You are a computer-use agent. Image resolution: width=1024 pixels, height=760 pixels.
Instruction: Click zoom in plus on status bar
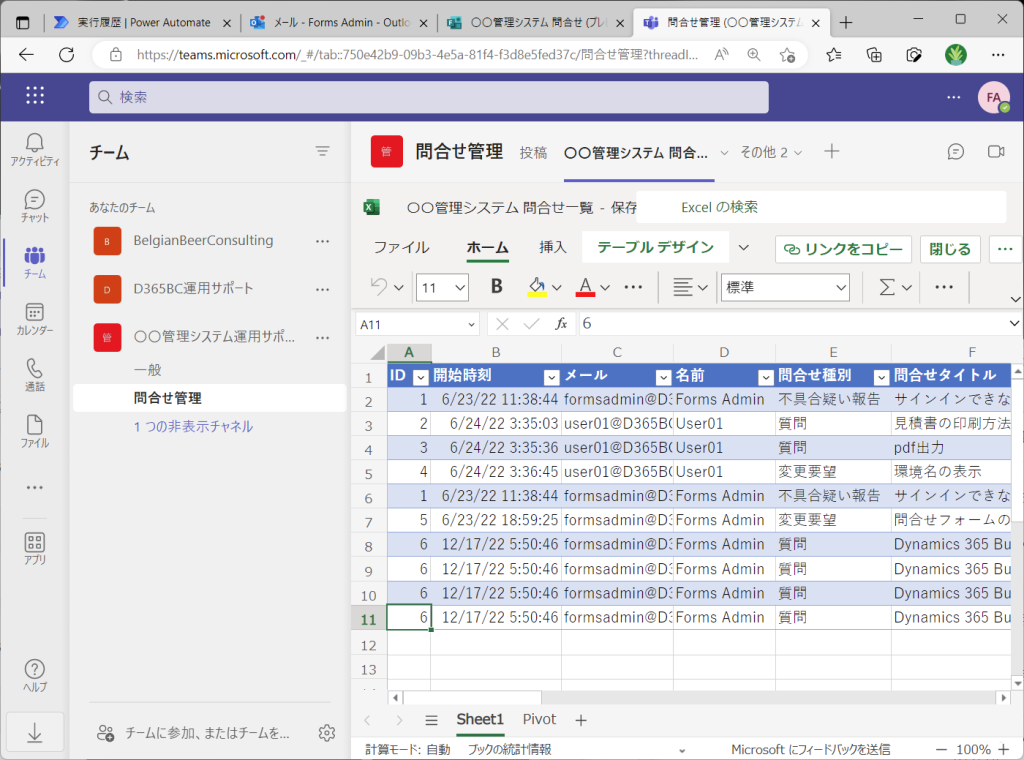(1004, 750)
